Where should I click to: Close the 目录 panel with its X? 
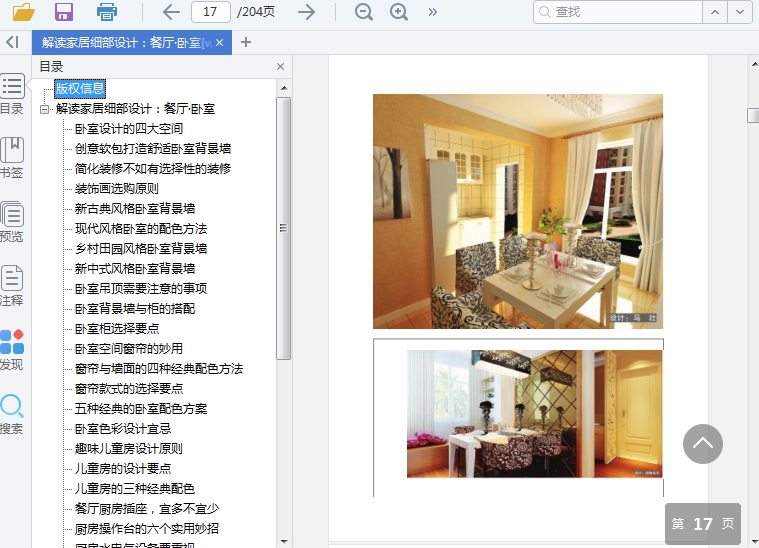point(280,66)
